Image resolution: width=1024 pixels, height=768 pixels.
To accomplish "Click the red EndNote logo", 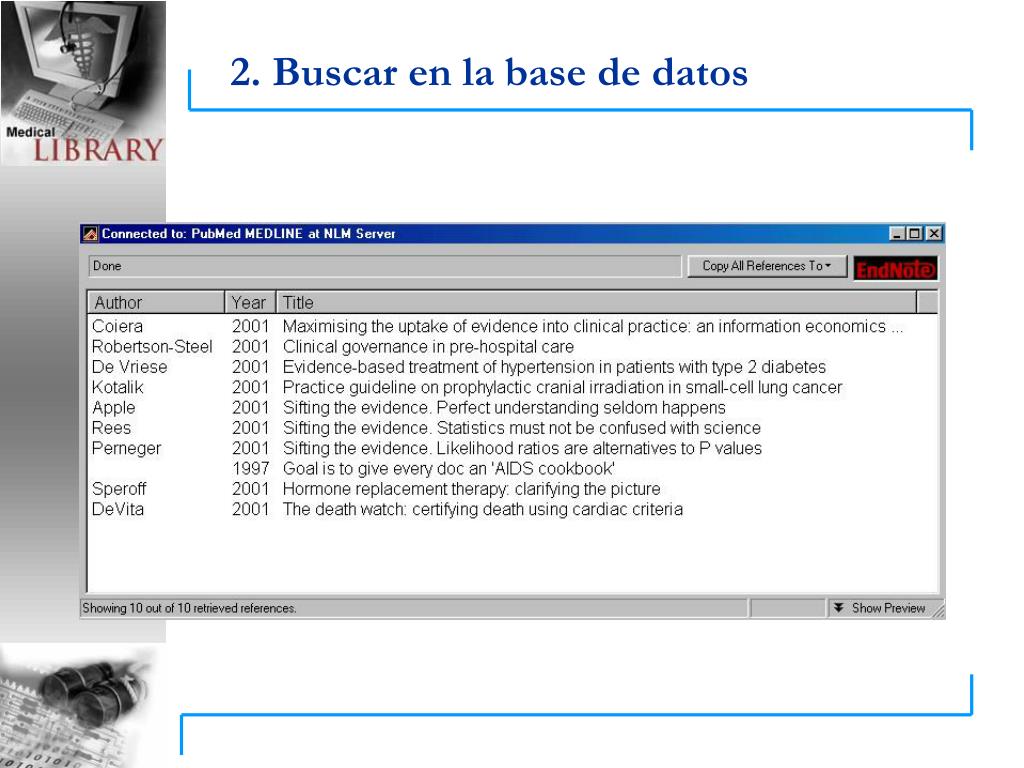I will (x=895, y=268).
